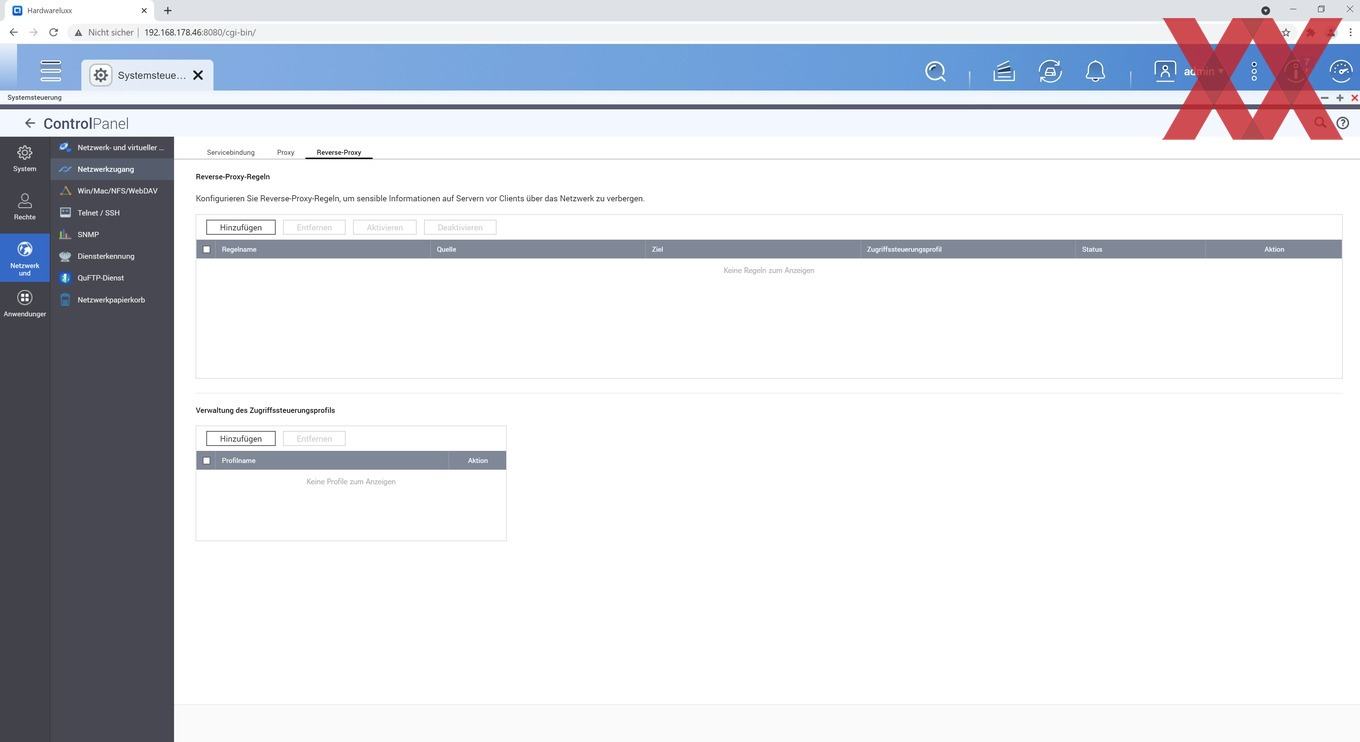1360x742 pixels.
Task: Open Diensterkennung entry
Action: (112, 256)
